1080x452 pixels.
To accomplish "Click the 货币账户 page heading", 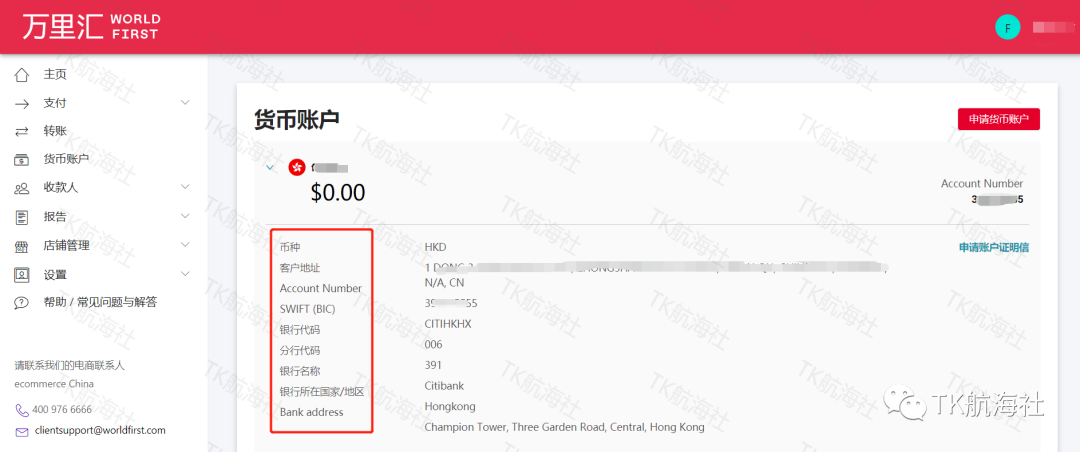I will [296, 119].
